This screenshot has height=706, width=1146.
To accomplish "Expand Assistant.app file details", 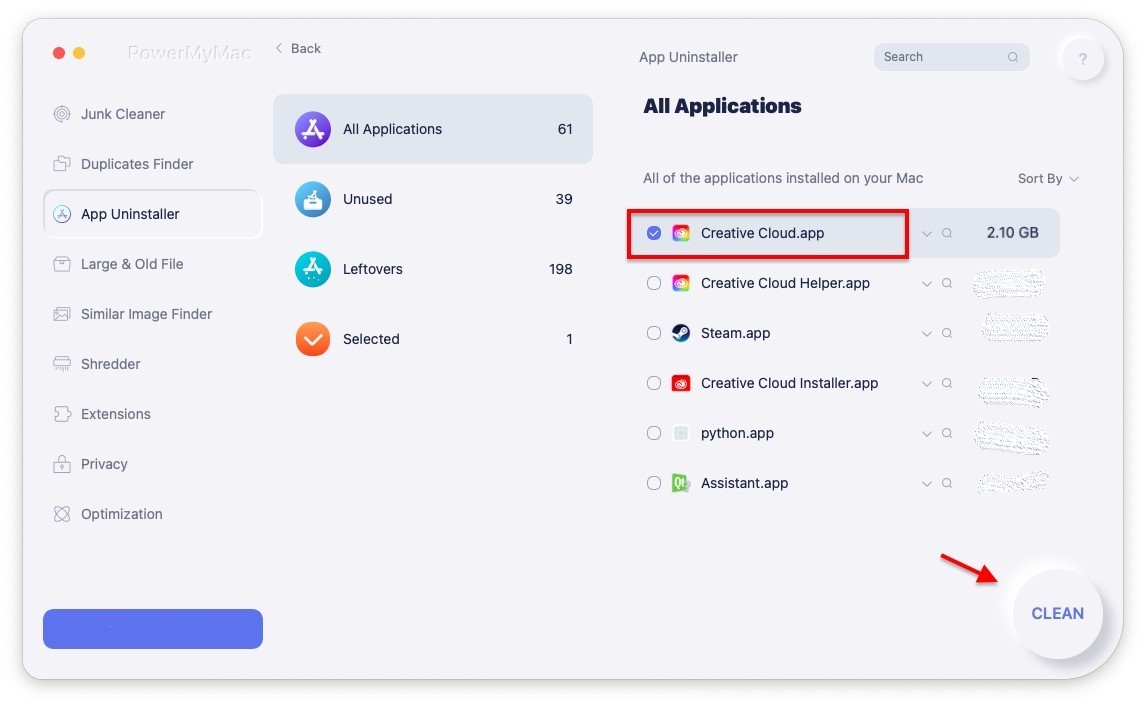I will click(926, 483).
